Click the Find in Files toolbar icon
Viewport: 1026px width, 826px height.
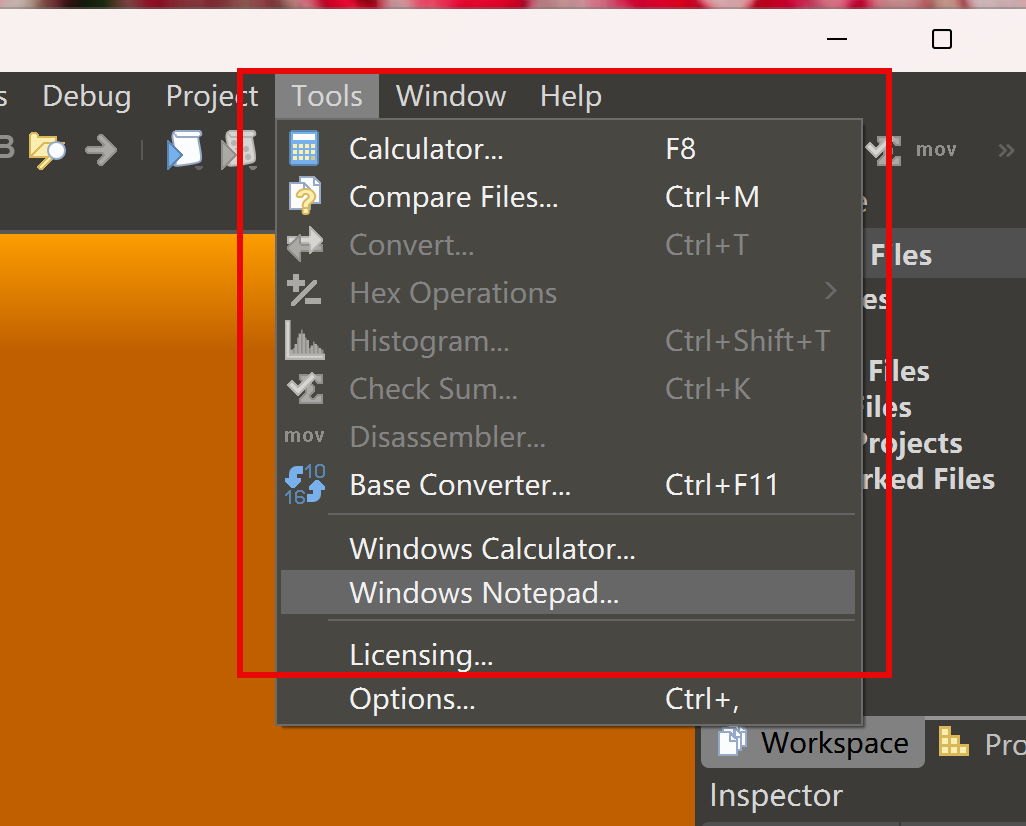[x=47, y=150]
